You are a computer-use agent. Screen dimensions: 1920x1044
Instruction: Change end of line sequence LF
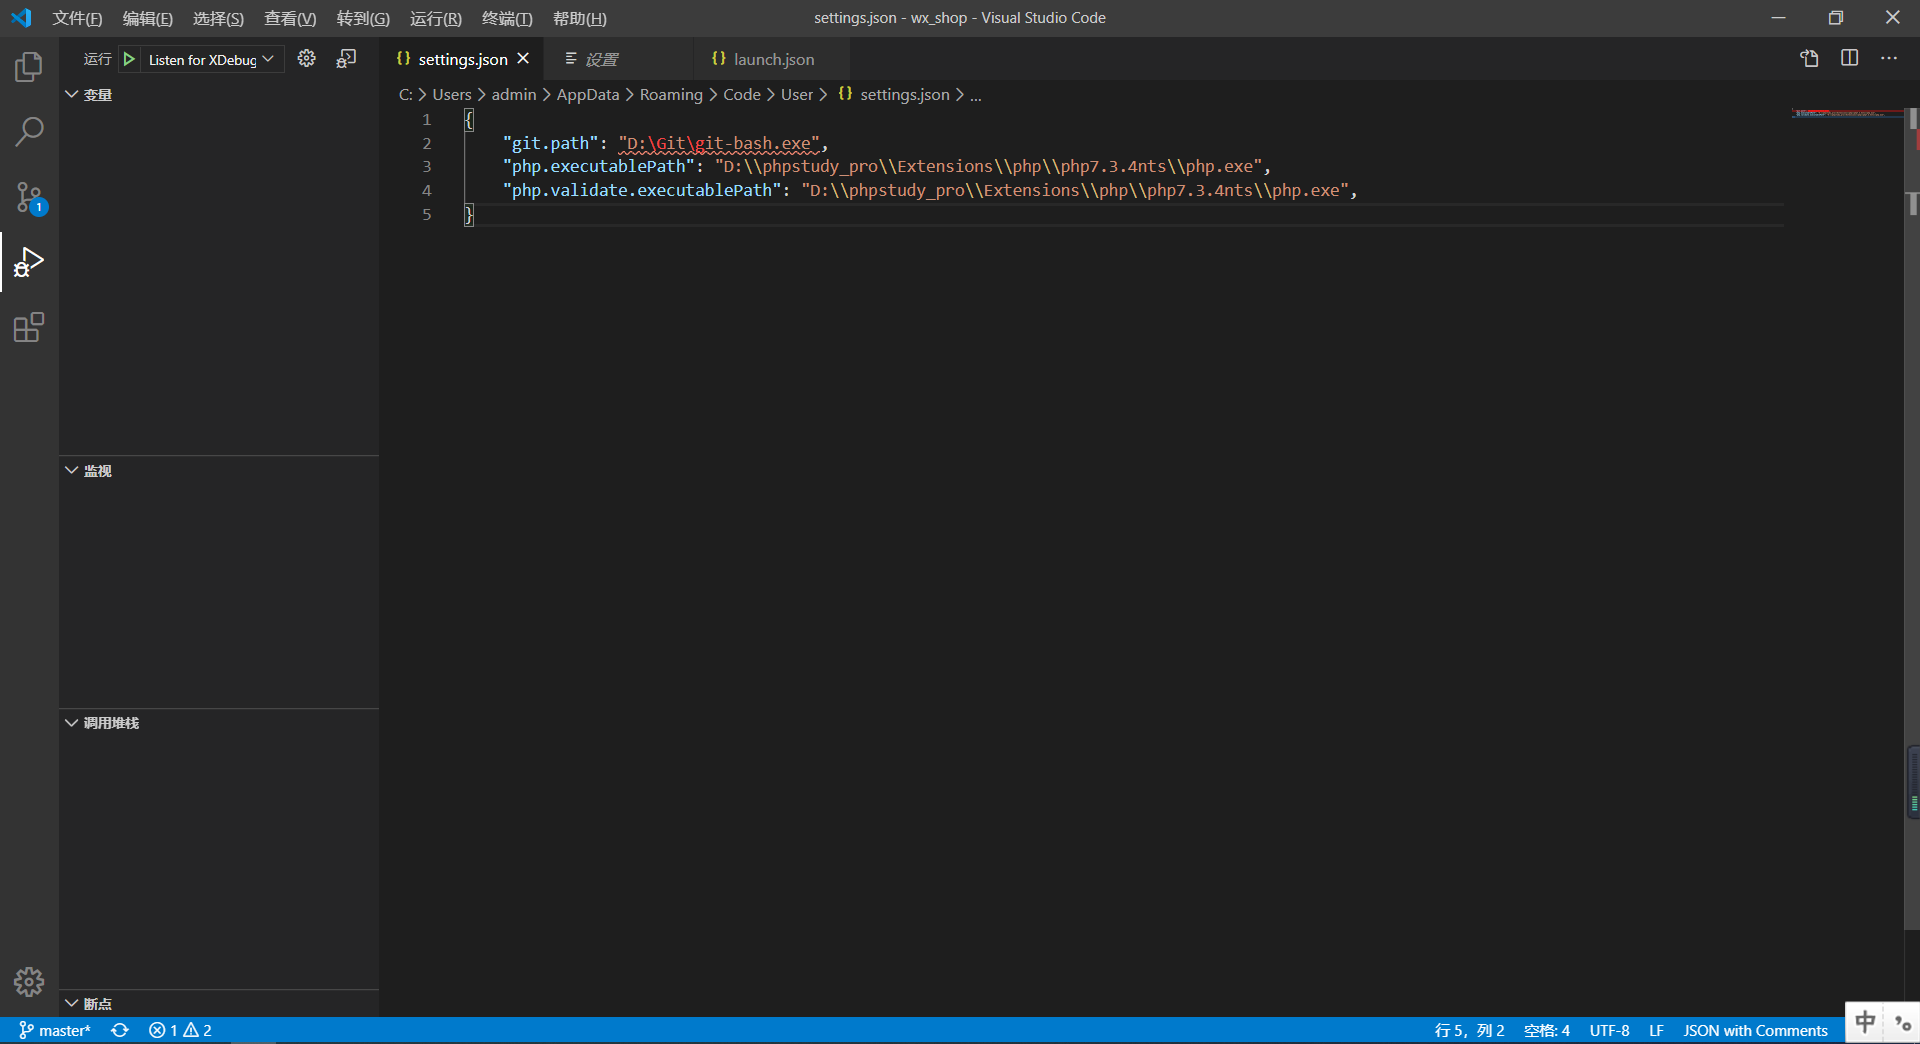1656,1030
